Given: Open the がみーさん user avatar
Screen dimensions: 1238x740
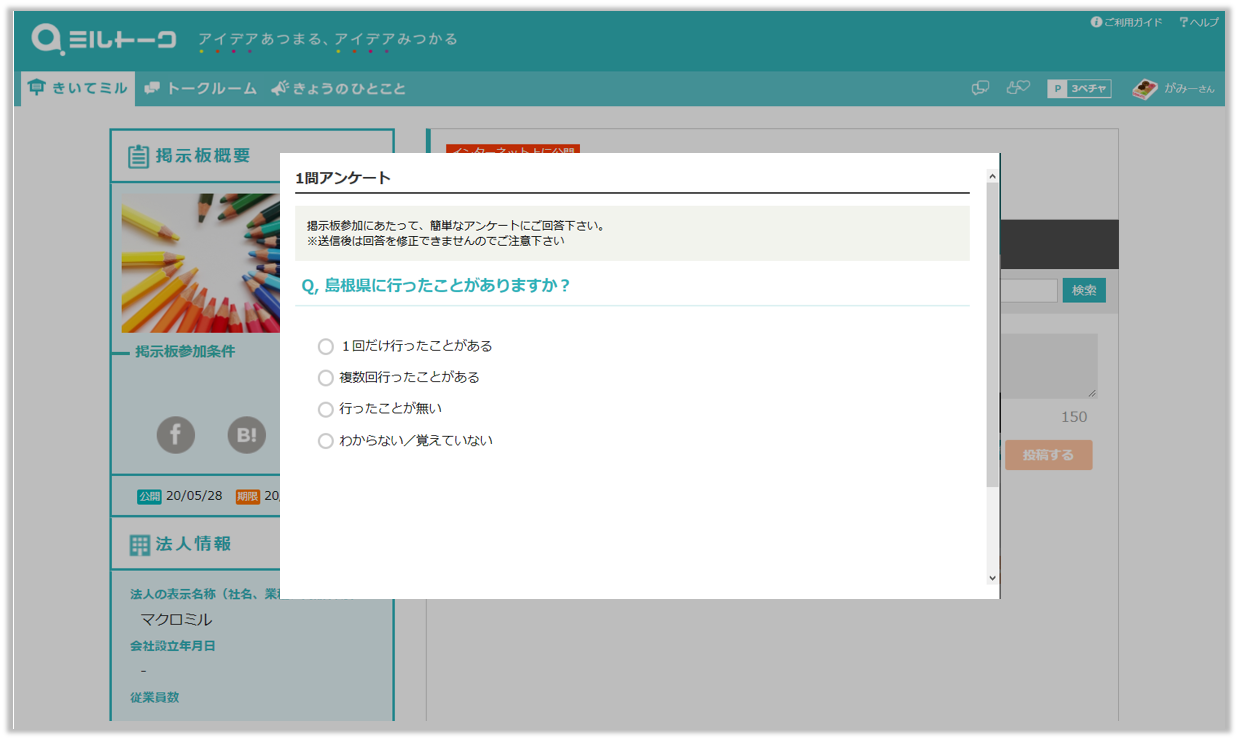Looking at the screenshot, I should (x=1144, y=89).
